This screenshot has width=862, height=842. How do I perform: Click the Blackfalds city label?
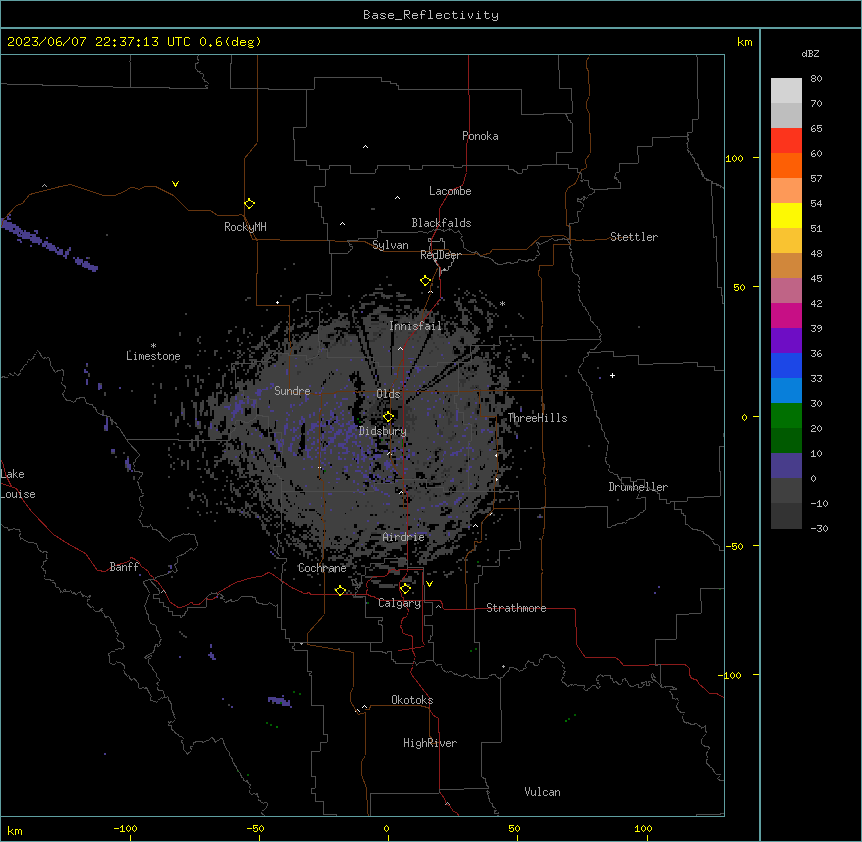(x=441, y=223)
